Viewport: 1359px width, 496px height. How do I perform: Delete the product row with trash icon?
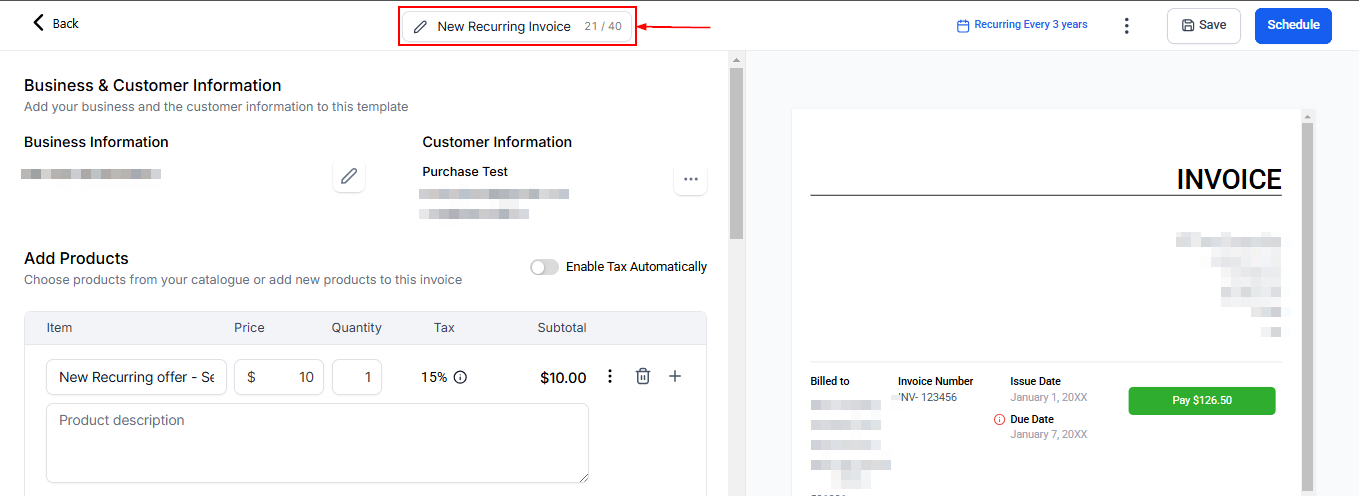(x=643, y=376)
